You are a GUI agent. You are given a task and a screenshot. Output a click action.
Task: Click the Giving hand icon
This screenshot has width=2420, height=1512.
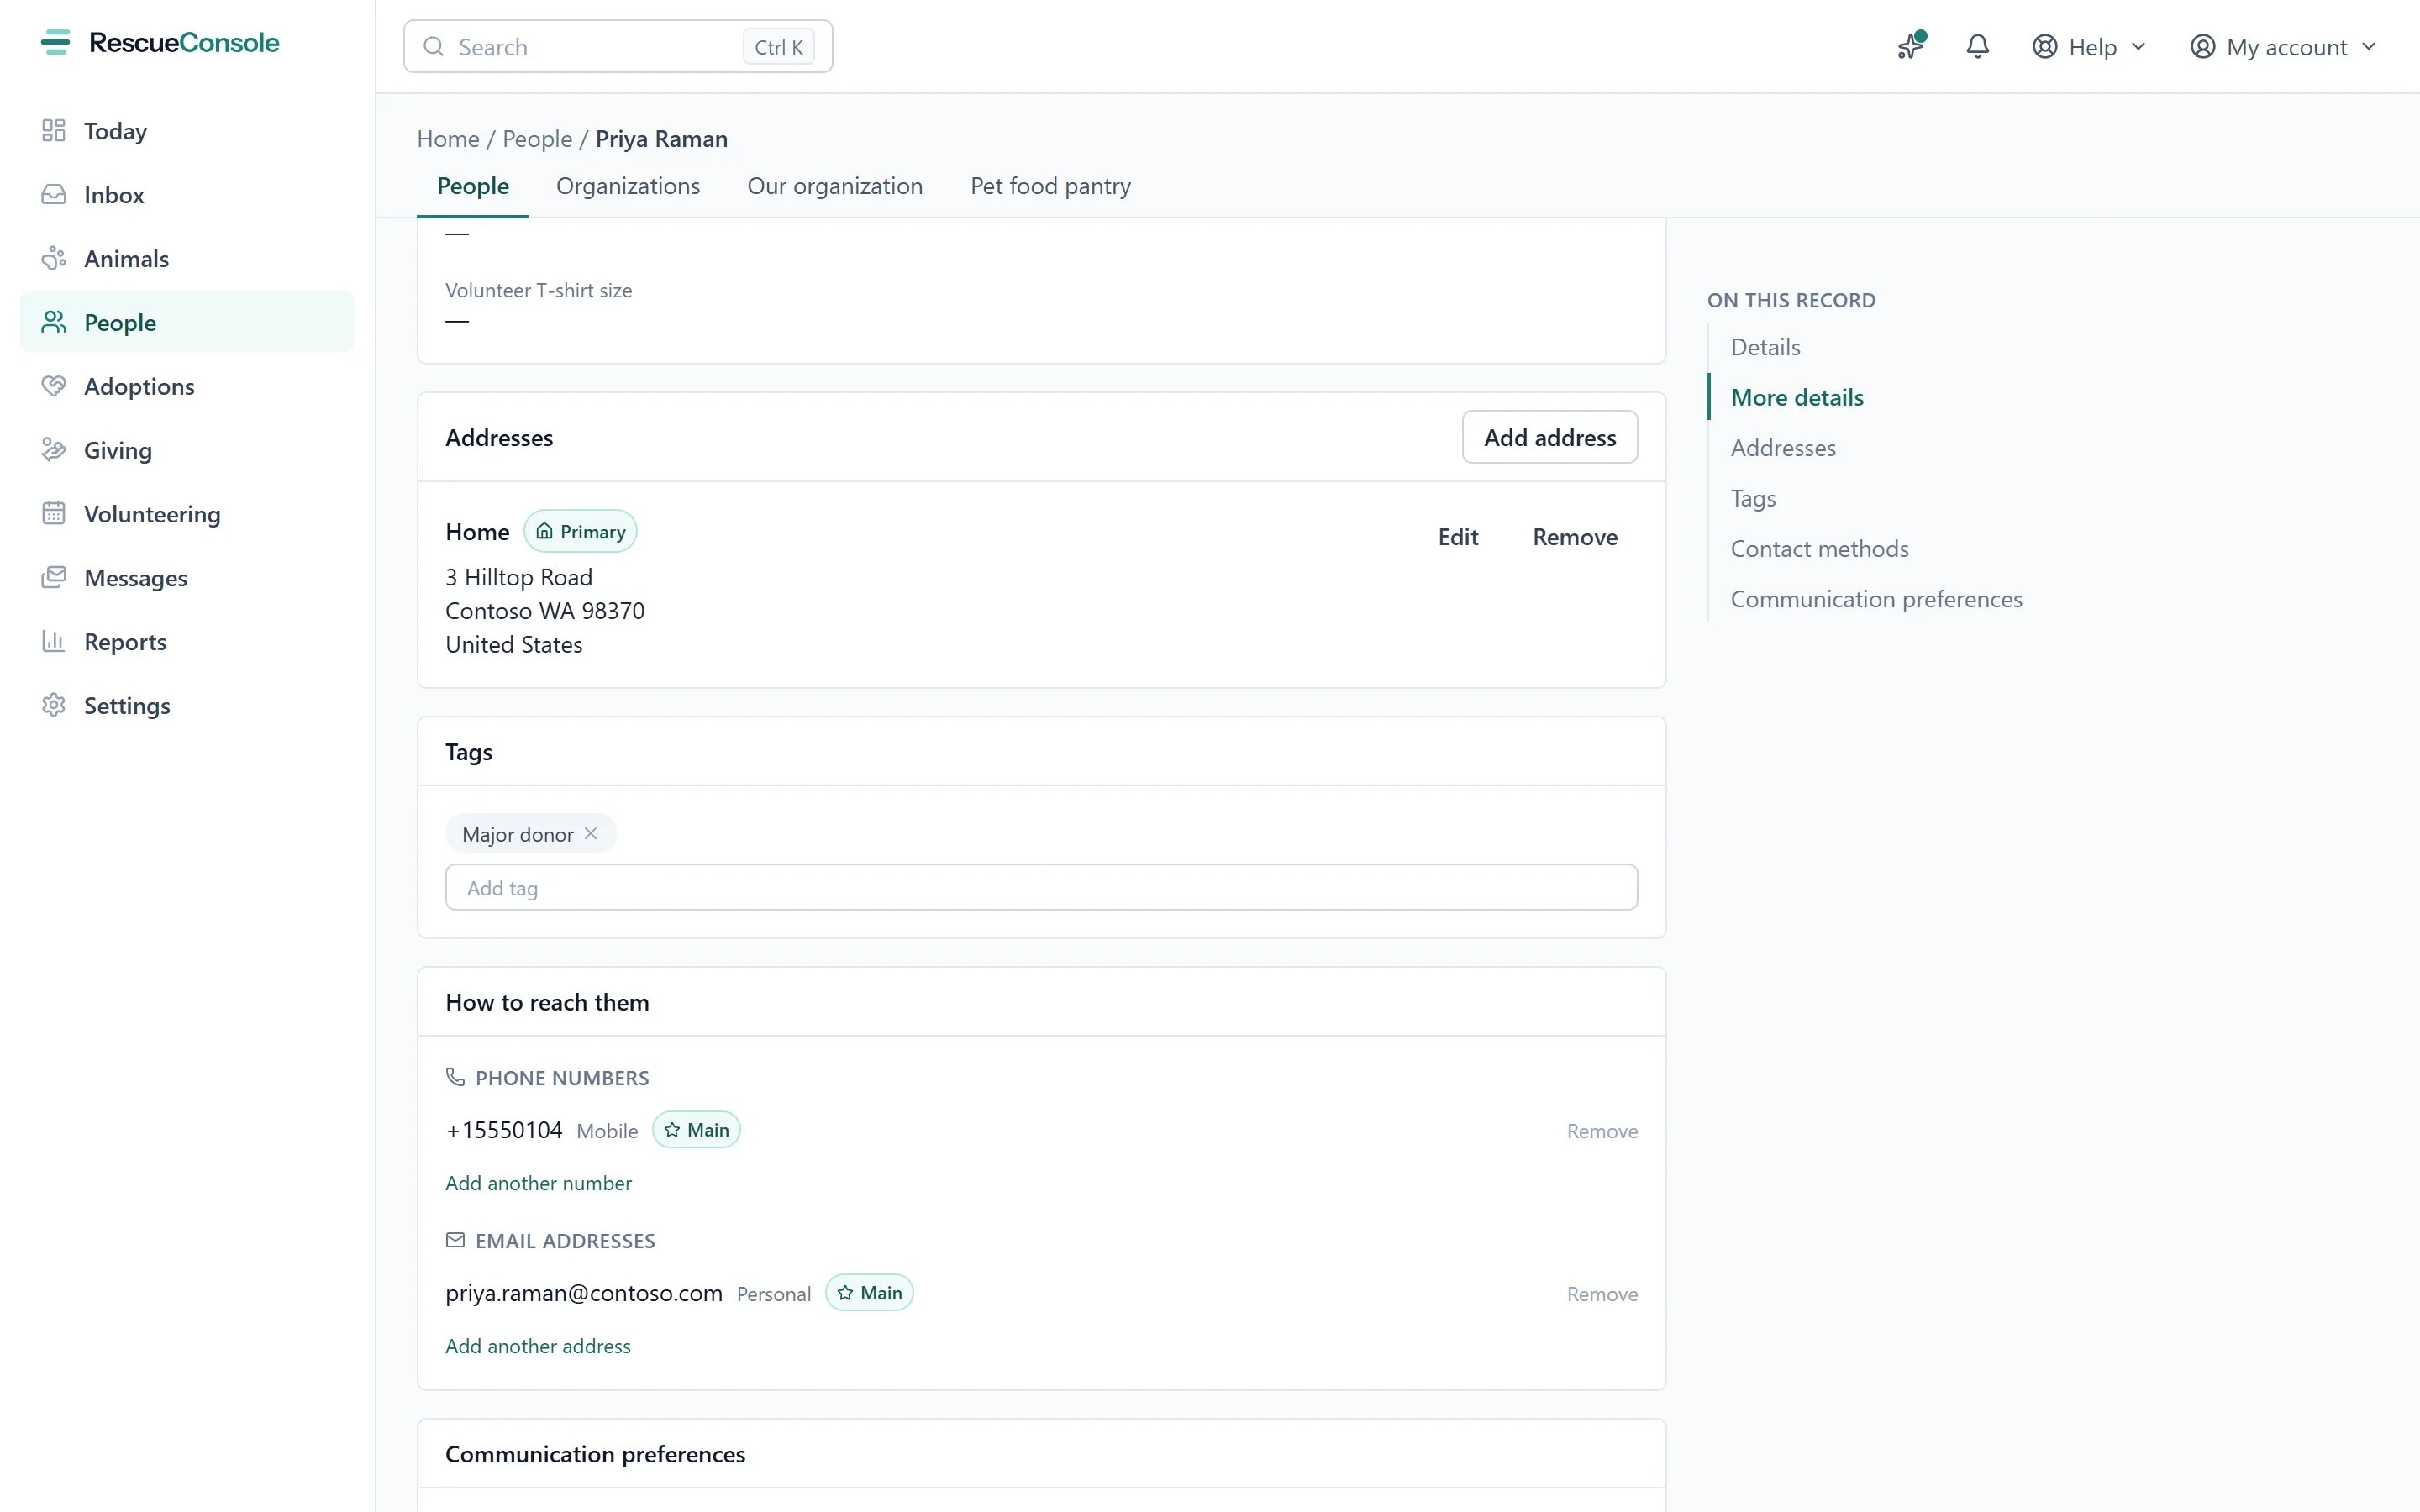(54, 450)
